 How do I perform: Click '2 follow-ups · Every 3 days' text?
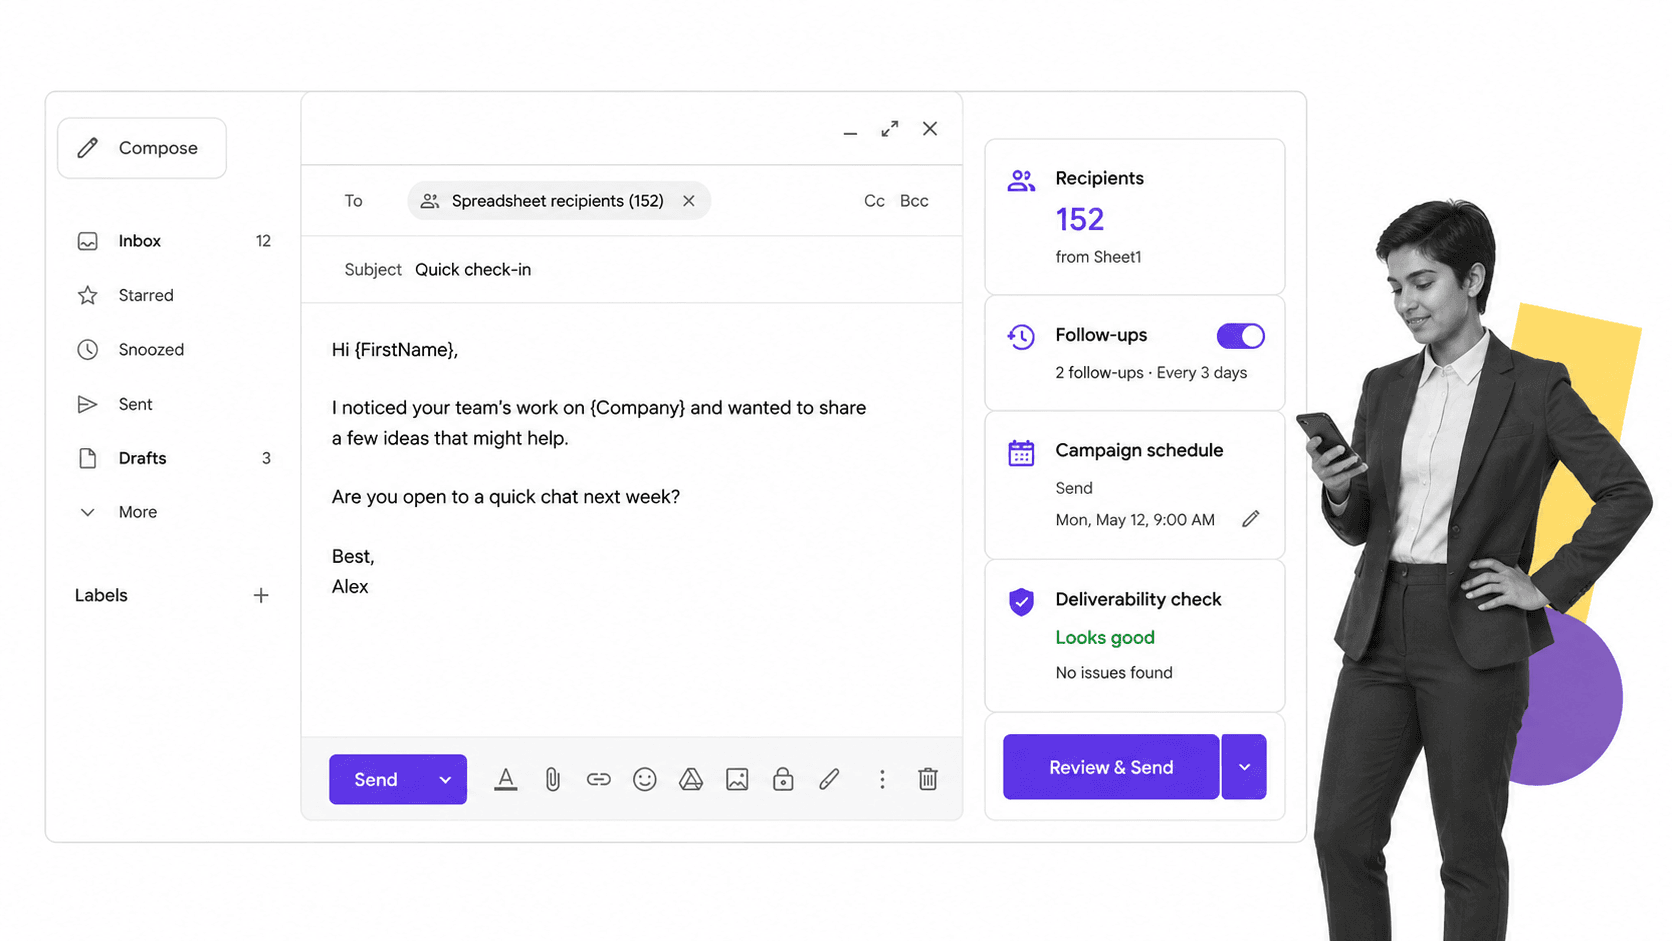point(1151,373)
